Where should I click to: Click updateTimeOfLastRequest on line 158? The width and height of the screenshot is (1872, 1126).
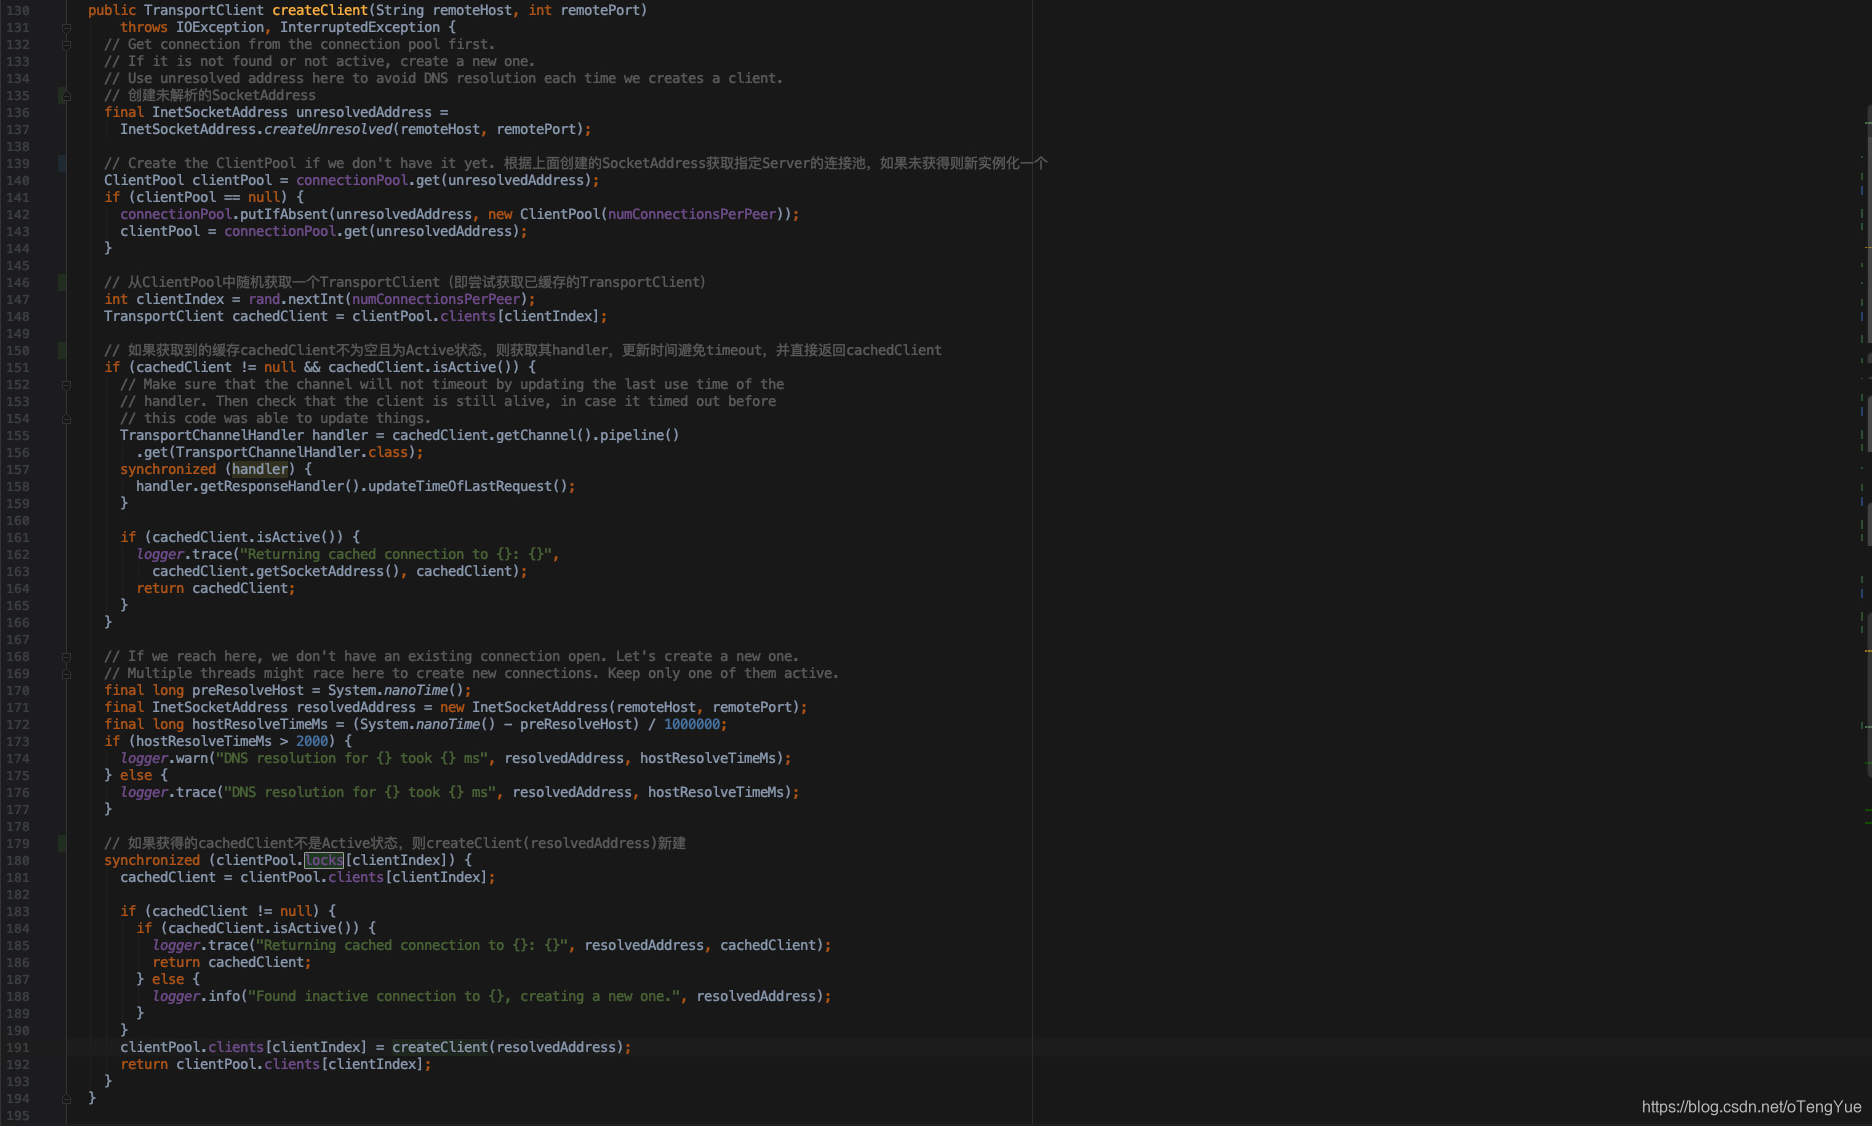coord(460,486)
